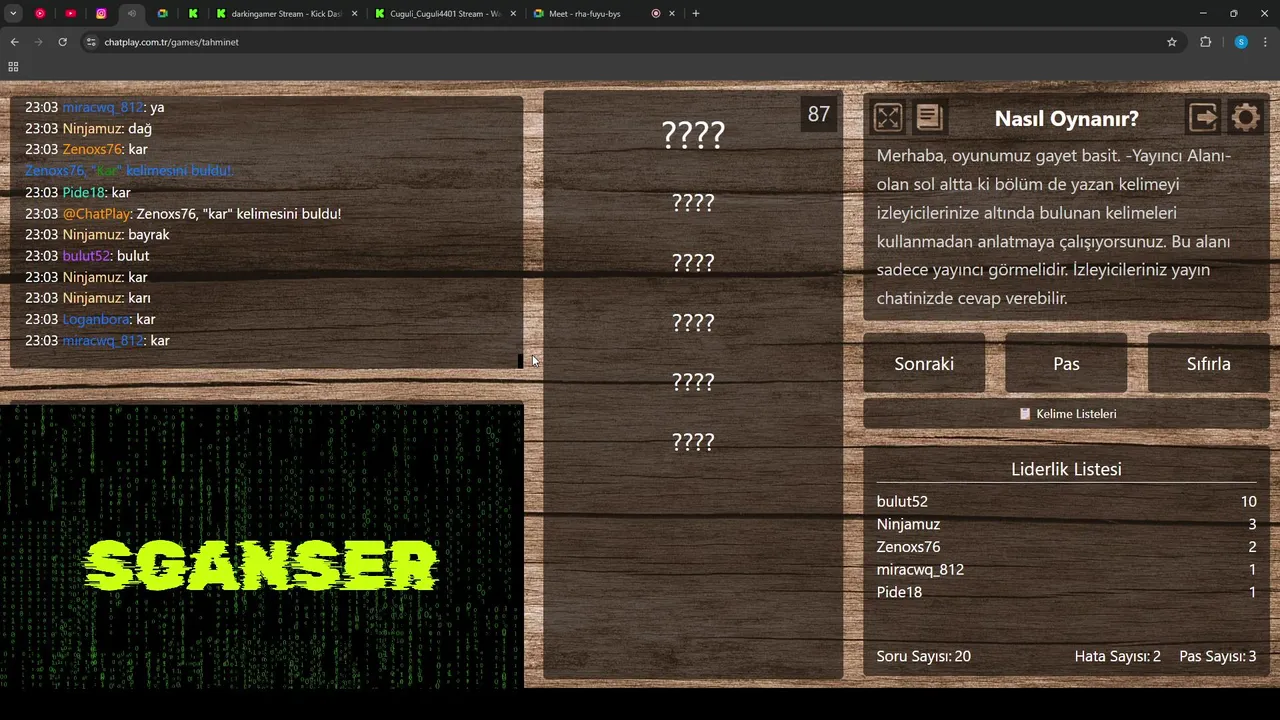Click the Pas button

[1066, 363]
